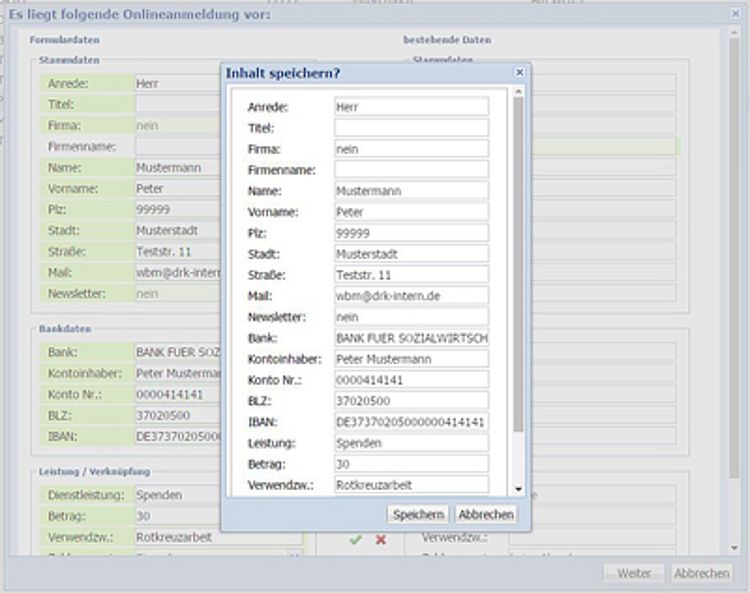750x593 pixels.
Task: Click Abbrechen next to the Weiter button
Action: pos(703,573)
